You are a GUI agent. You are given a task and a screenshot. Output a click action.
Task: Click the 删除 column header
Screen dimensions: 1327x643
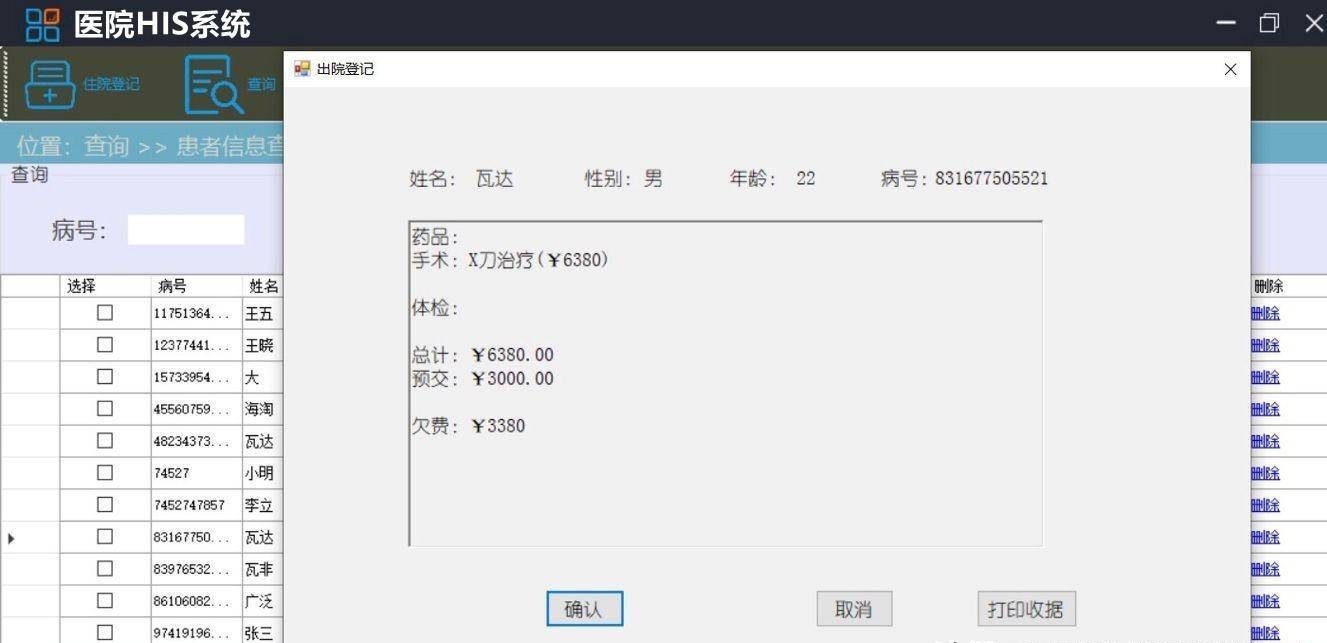coord(1288,286)
